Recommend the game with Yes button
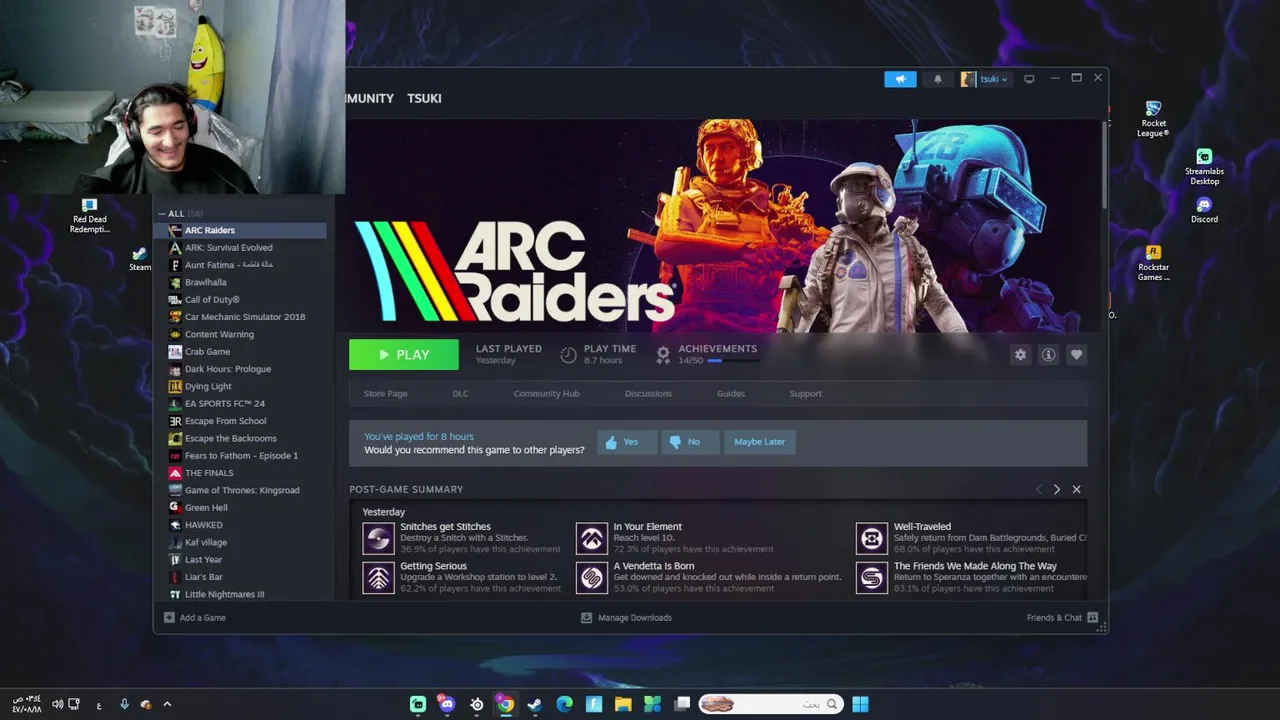1280x720 pixels. (x=627, y=442)
